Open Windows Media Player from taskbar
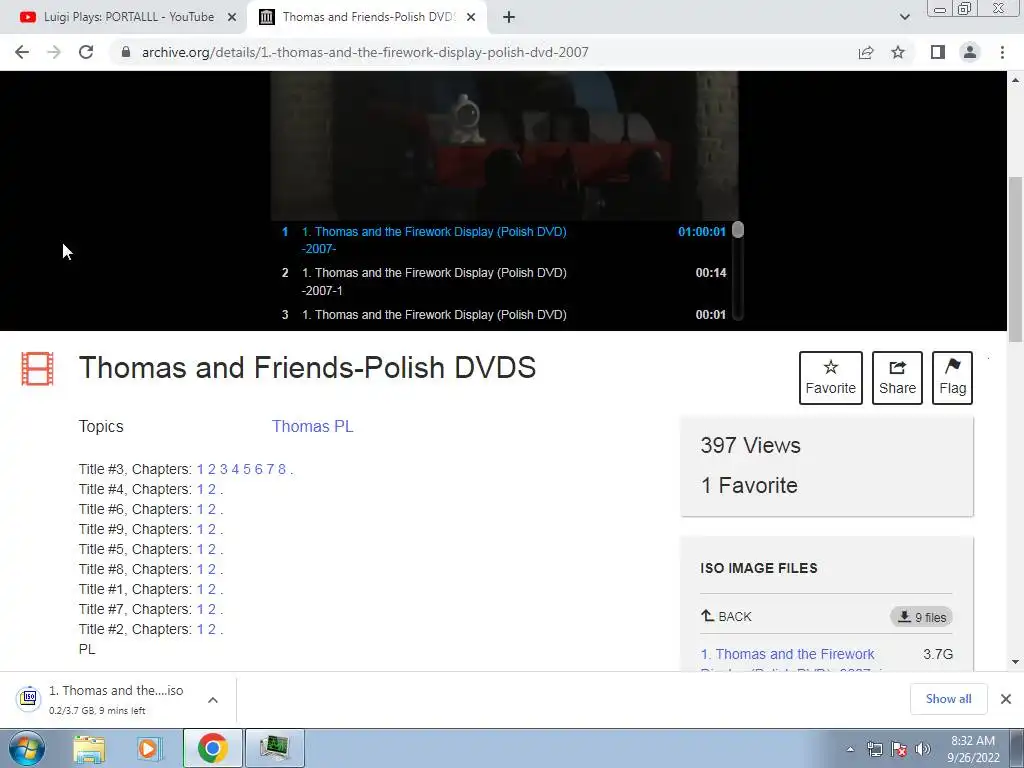Image resolution: width=1024 pixels, height=768 pixels. tap(150, 748)
